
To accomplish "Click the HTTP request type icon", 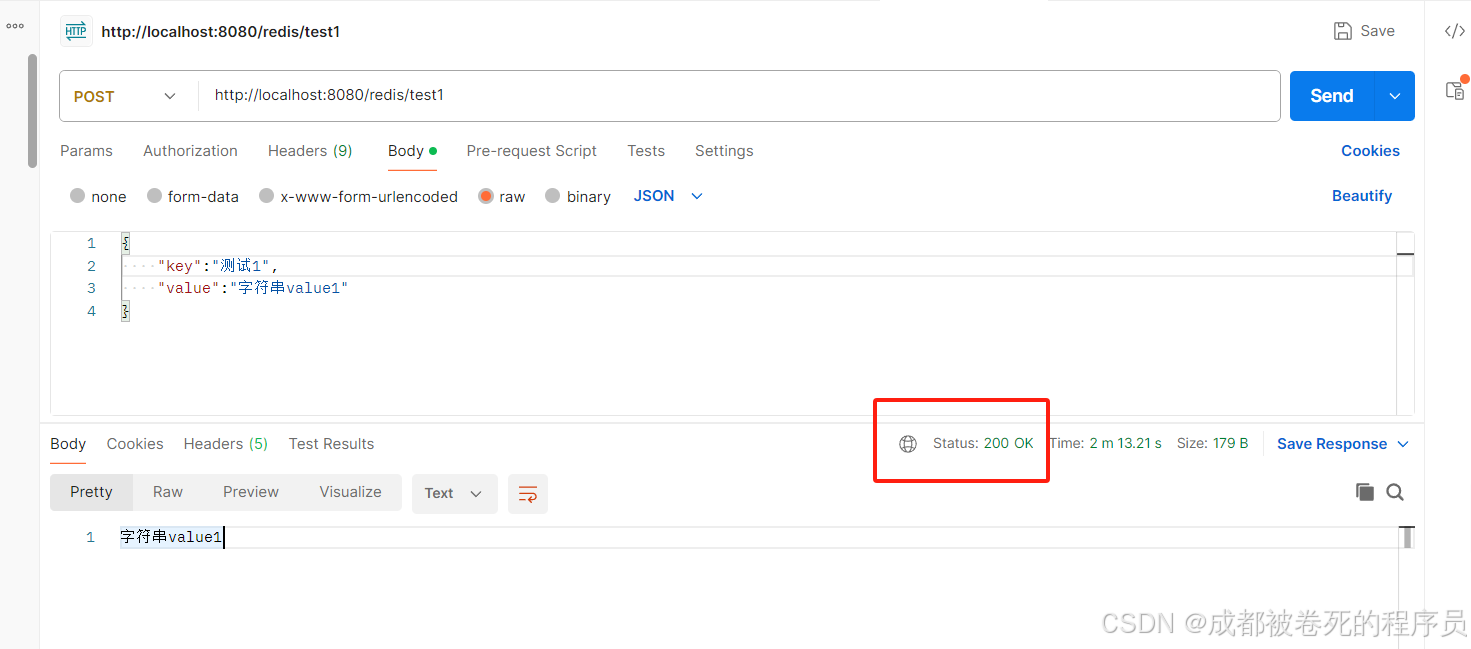I will (76, 31).
